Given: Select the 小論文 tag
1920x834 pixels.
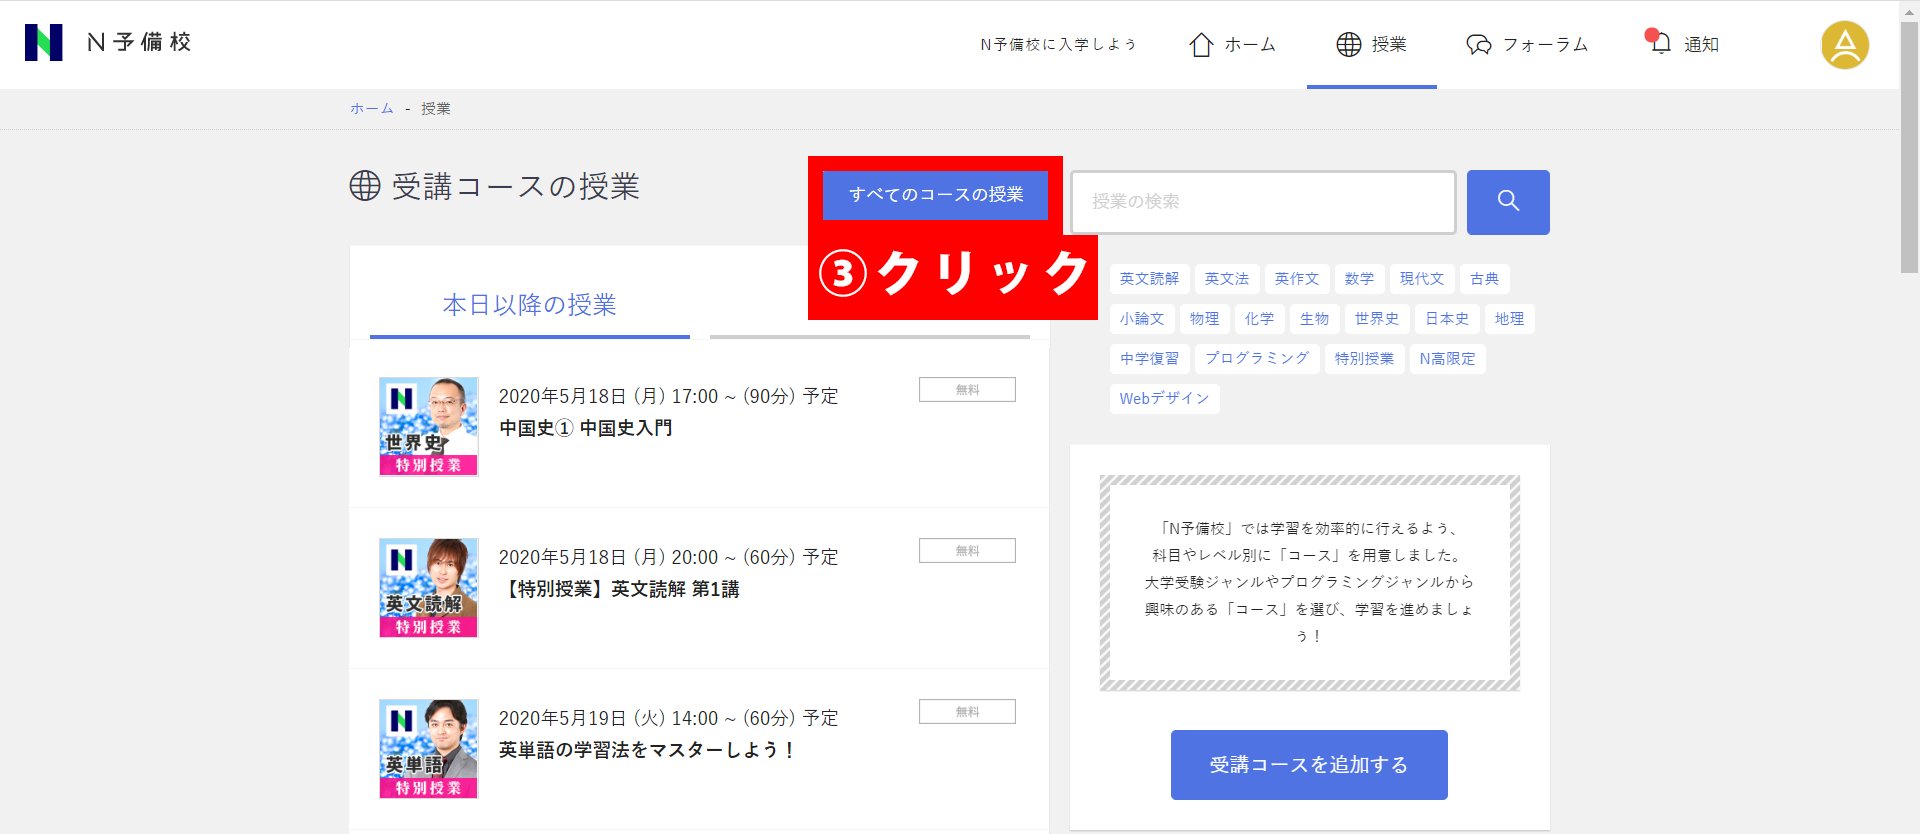Looking at the screenshot, I should (1141, 319).
